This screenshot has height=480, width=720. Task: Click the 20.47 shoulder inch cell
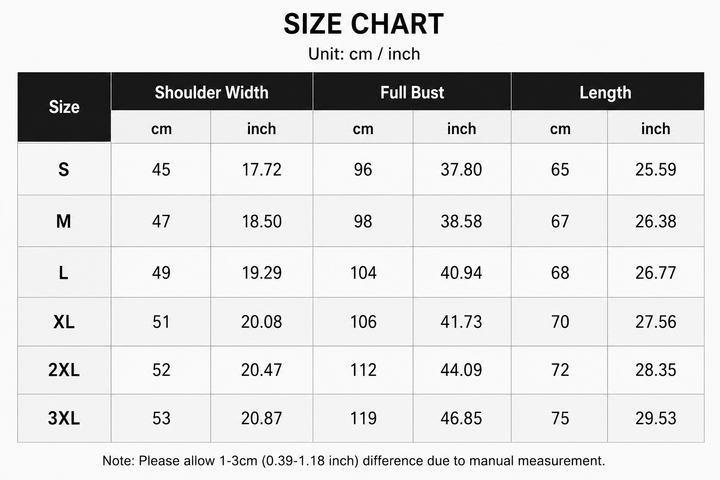(x=262, y=370)
